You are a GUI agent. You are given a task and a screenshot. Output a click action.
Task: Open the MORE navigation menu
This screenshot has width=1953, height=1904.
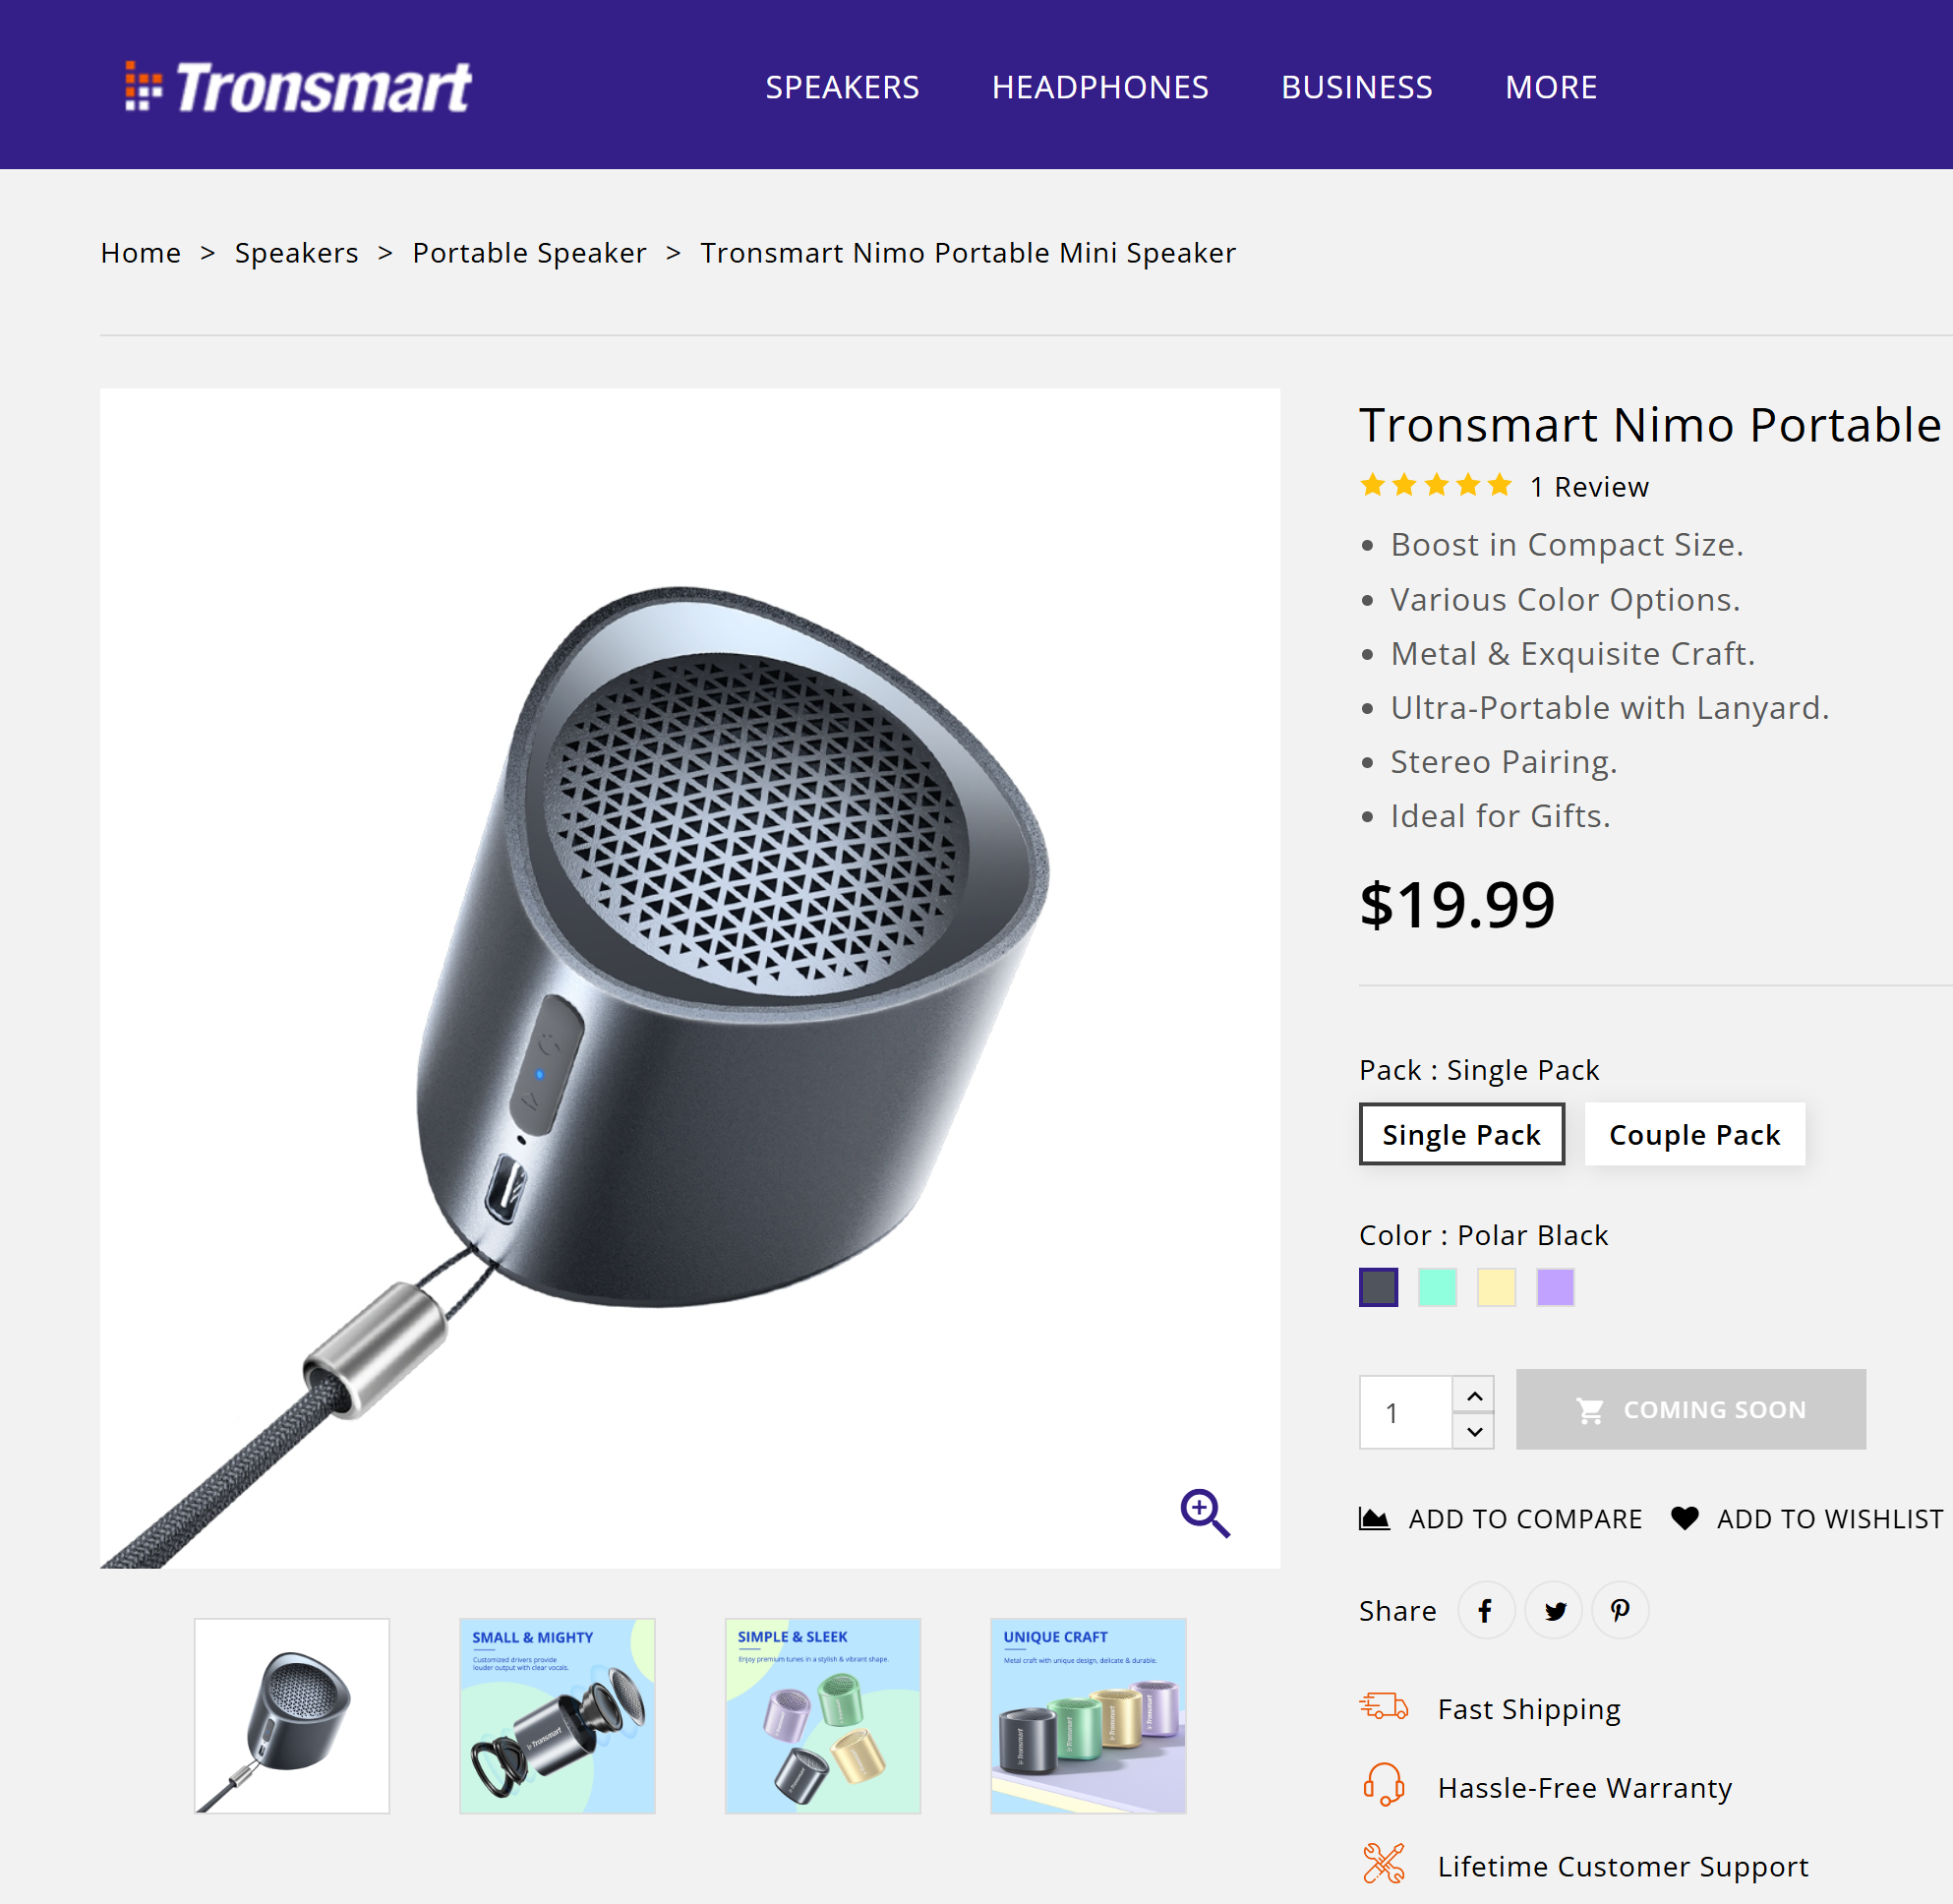1550,88
